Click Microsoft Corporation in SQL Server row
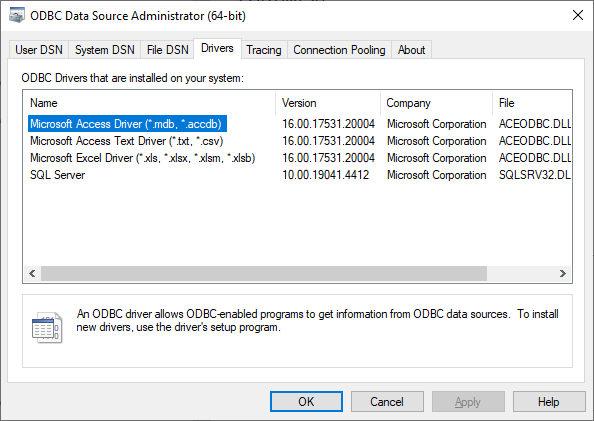The height and width of the screenshot is (421, 594). [436, 175]
